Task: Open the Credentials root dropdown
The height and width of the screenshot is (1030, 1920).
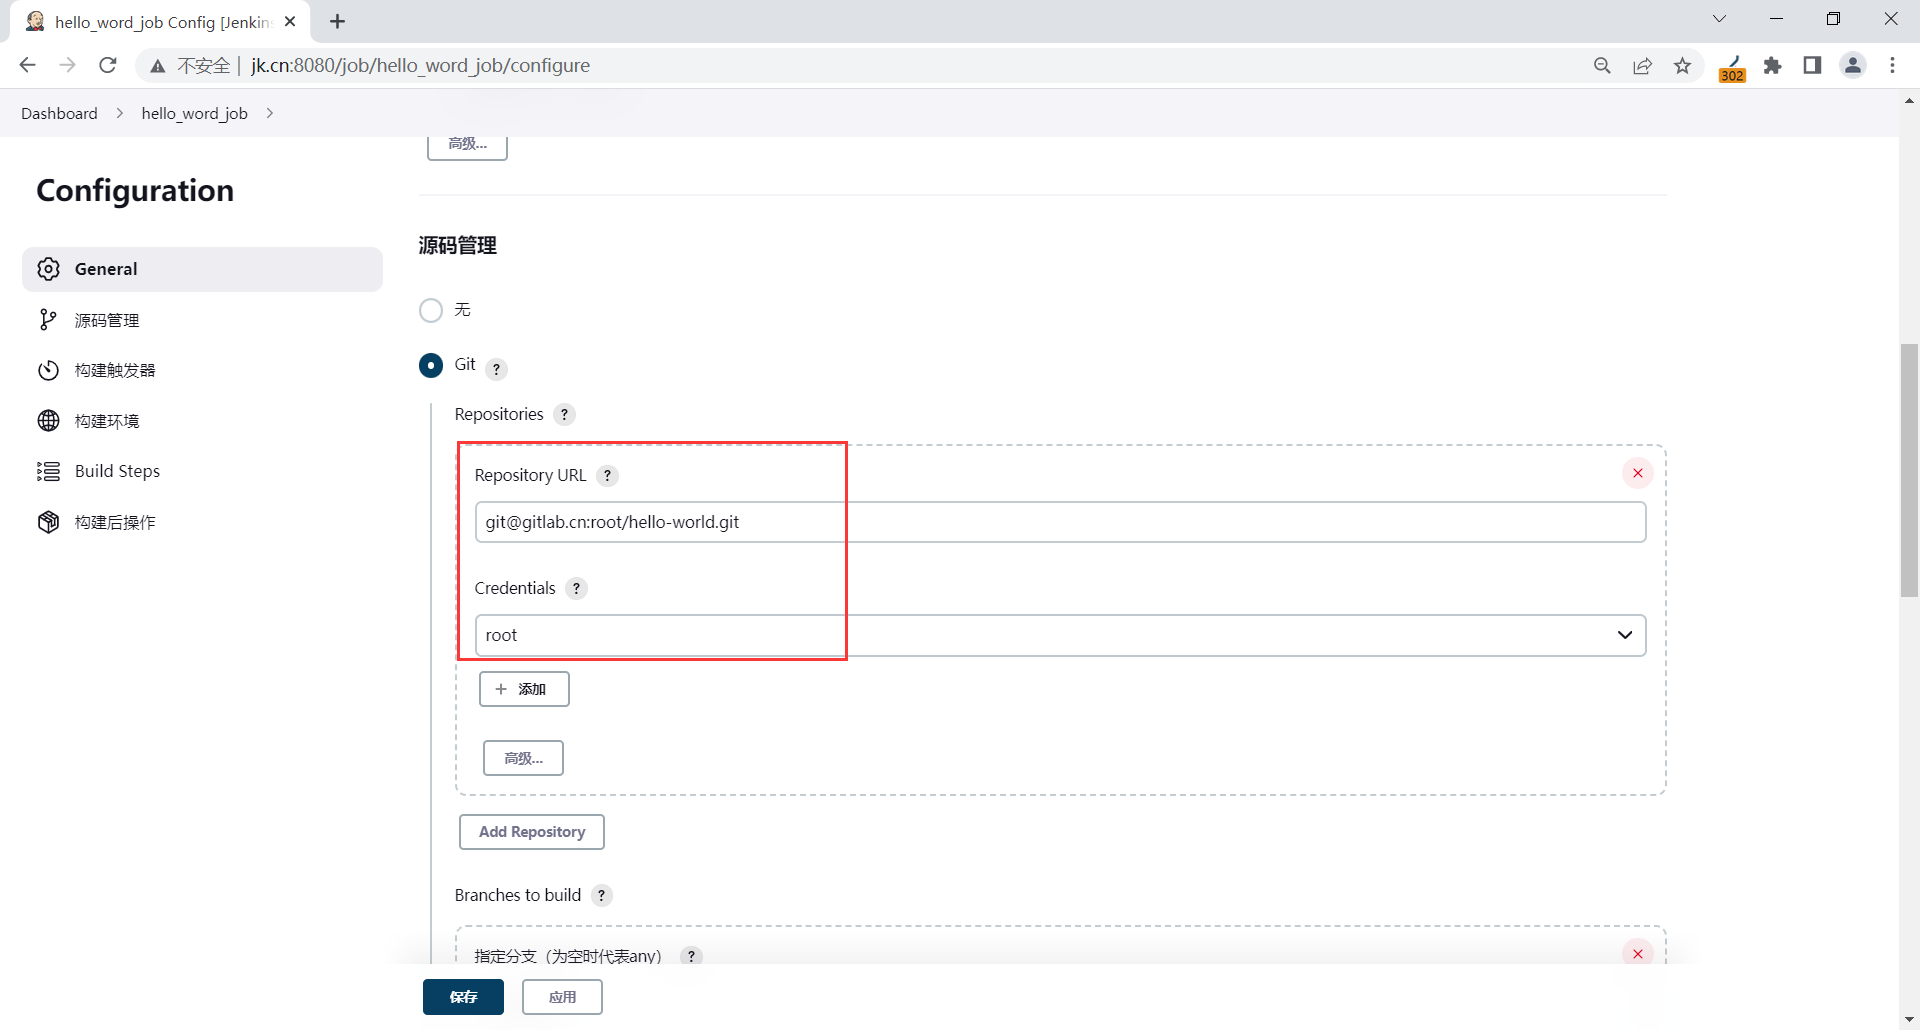Action: (1060, 635)
